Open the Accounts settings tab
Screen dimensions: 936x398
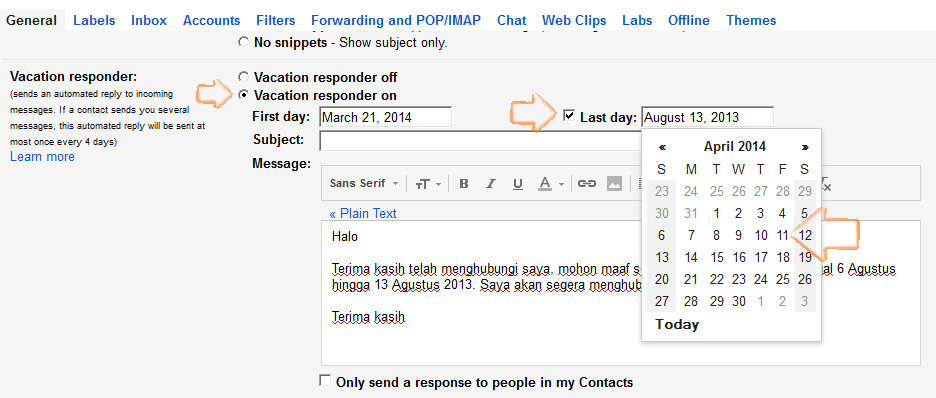pyautogui.click(x=211, y=20)
